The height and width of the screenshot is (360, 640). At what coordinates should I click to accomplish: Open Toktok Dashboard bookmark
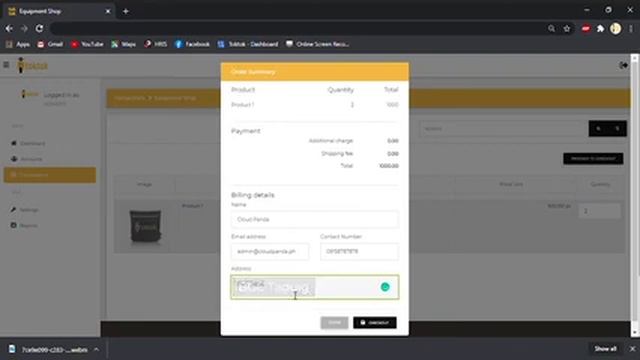pyautogui.click(x=248, y=44)
